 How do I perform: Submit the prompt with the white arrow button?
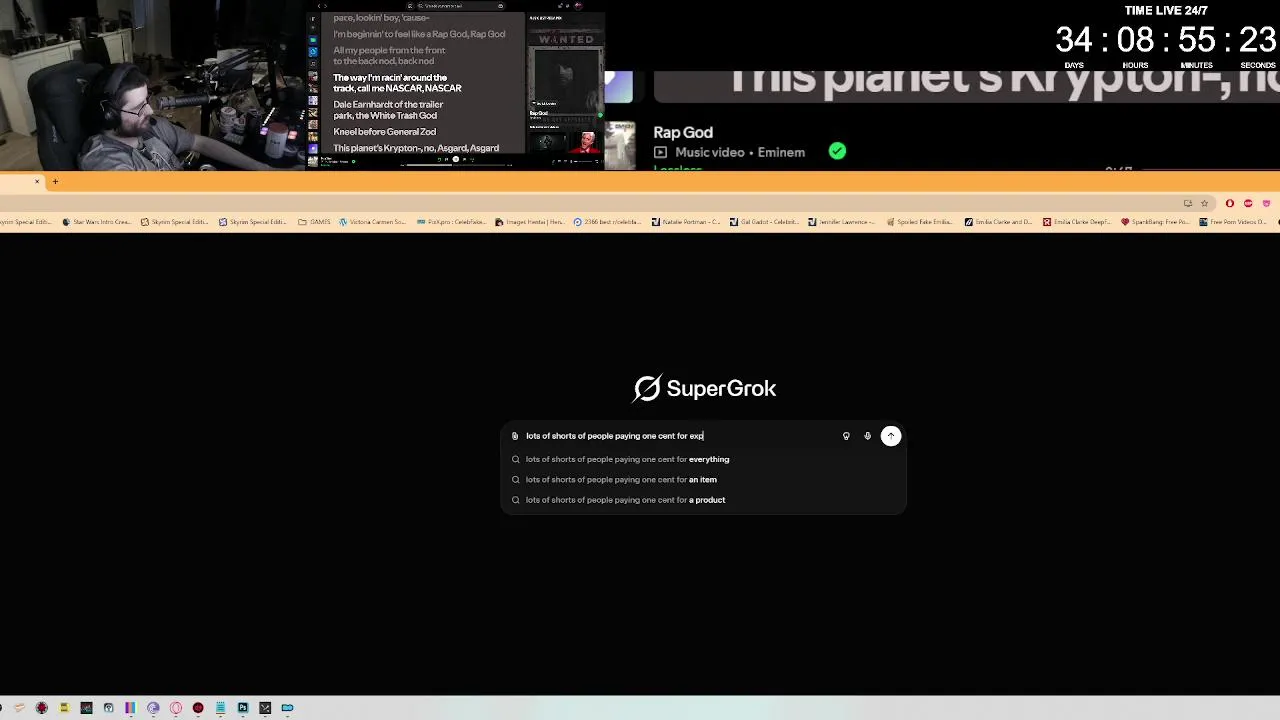click(890, 436)
